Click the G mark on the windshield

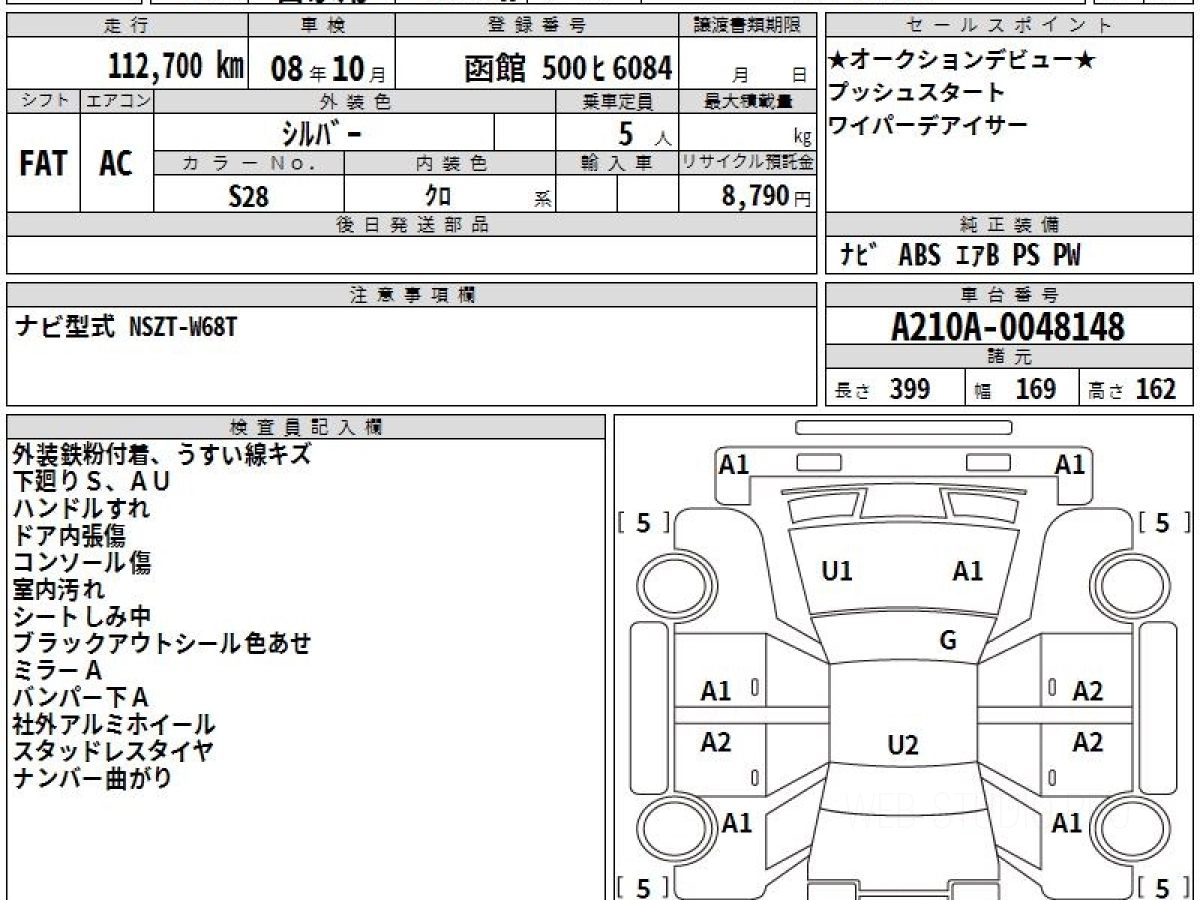click(x=948, y=641)
